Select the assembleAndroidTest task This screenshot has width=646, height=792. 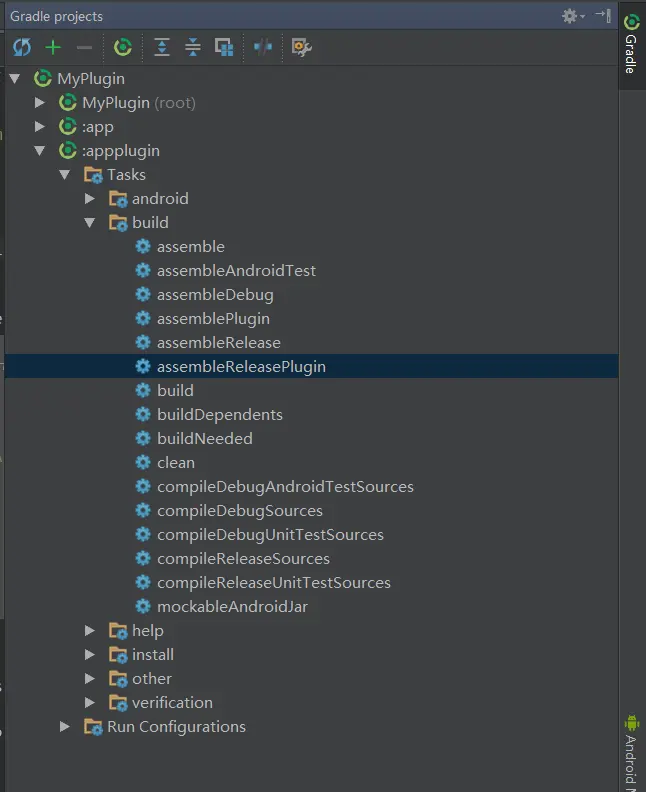pos(236,271)
